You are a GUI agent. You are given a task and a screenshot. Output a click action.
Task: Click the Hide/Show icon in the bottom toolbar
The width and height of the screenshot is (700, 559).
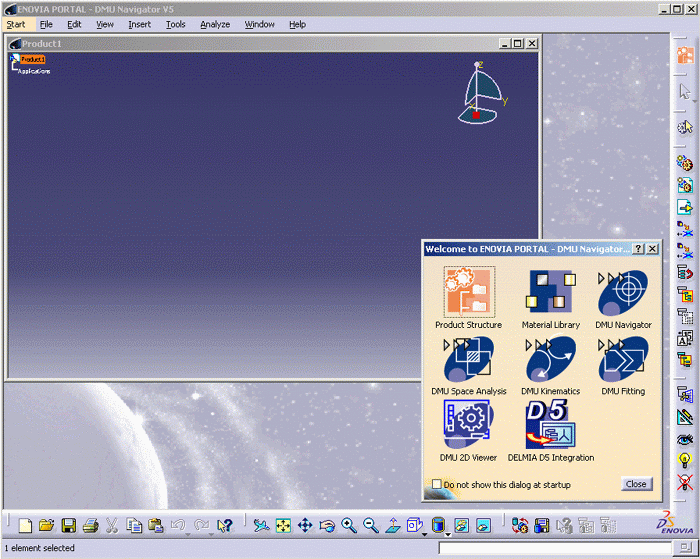462,526
